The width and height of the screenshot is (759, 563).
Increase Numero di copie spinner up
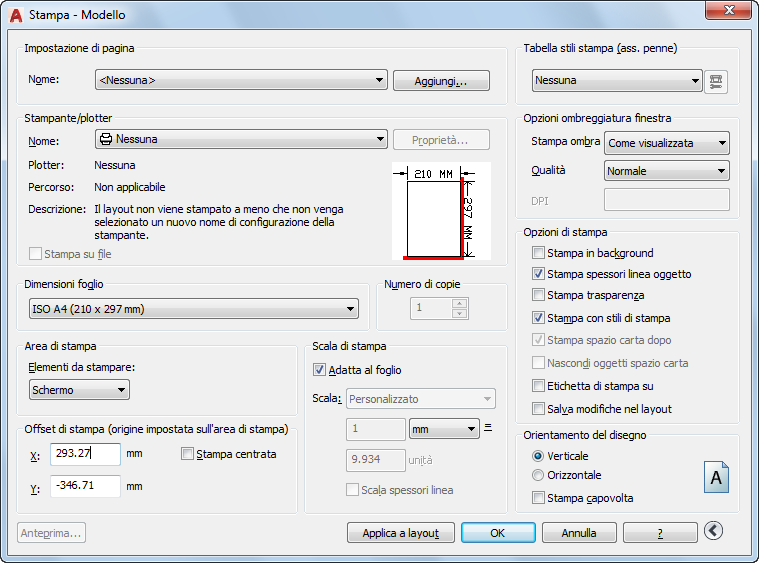(x=459, y=304)
